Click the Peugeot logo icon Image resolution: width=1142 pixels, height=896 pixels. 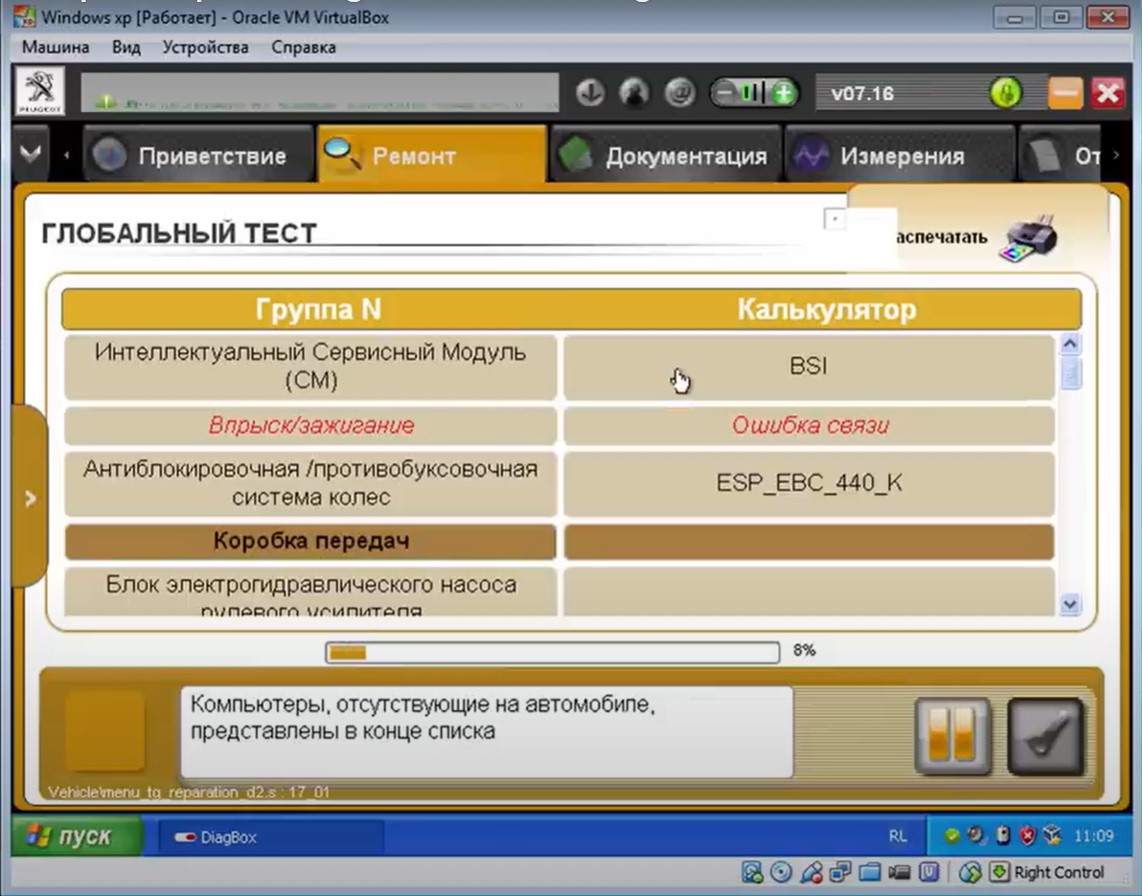pos(40,92)
